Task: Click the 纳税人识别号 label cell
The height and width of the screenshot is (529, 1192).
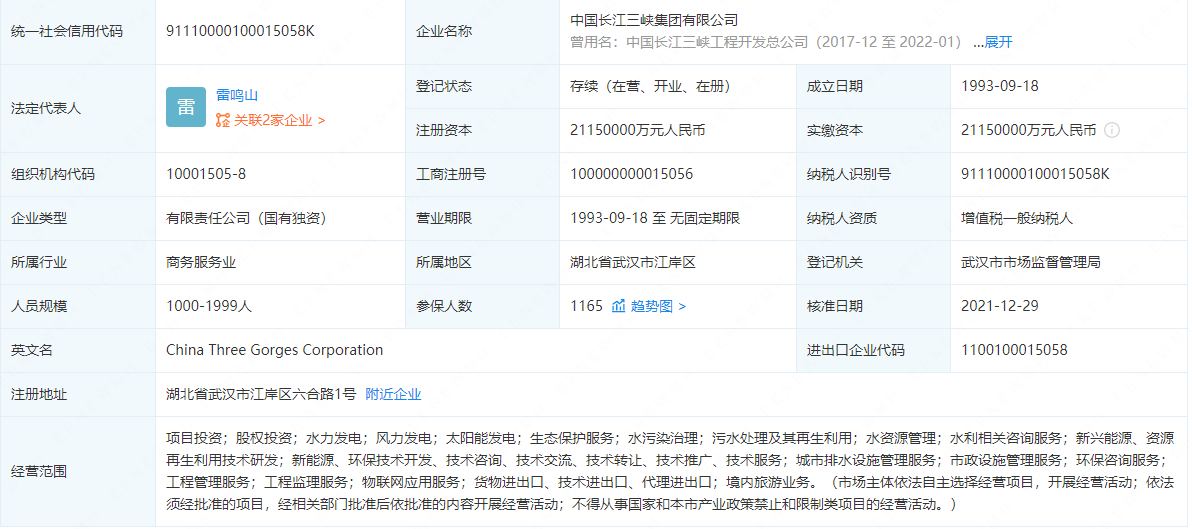Action: tap(873, 175)
